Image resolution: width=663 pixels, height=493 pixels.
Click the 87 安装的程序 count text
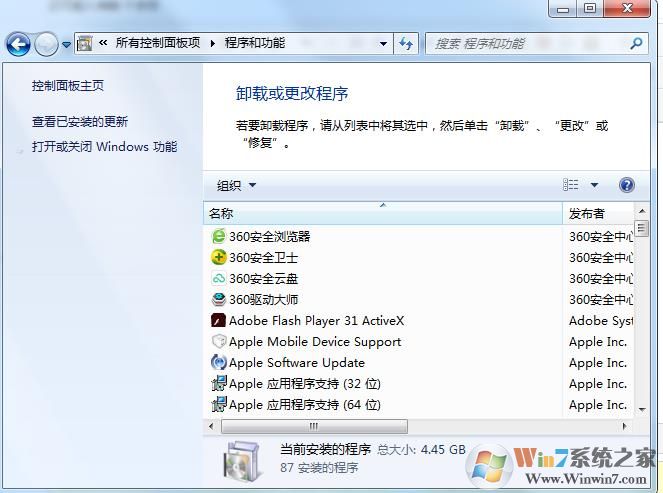(x=319, y=468)
